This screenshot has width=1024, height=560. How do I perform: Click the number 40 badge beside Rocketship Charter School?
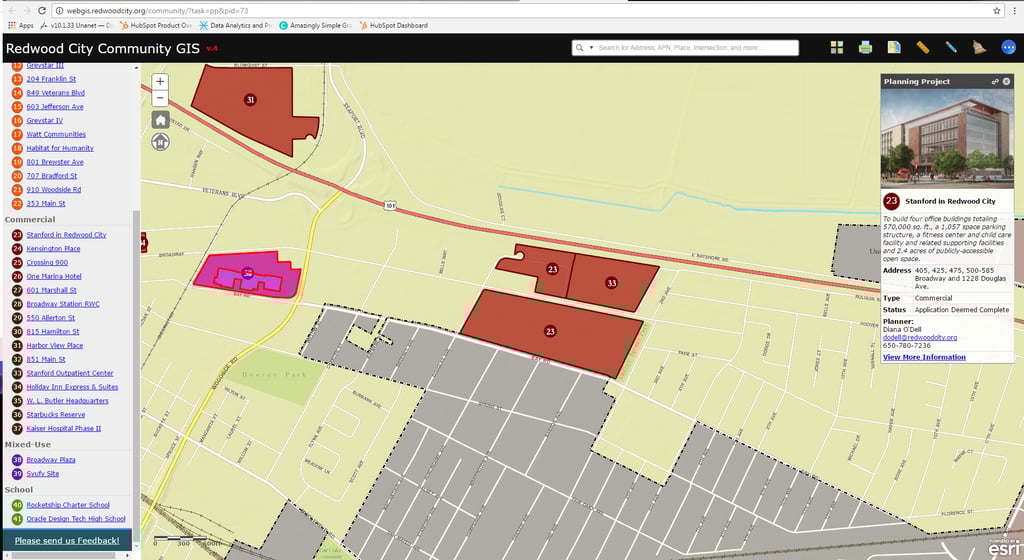[x=17, y=505]
